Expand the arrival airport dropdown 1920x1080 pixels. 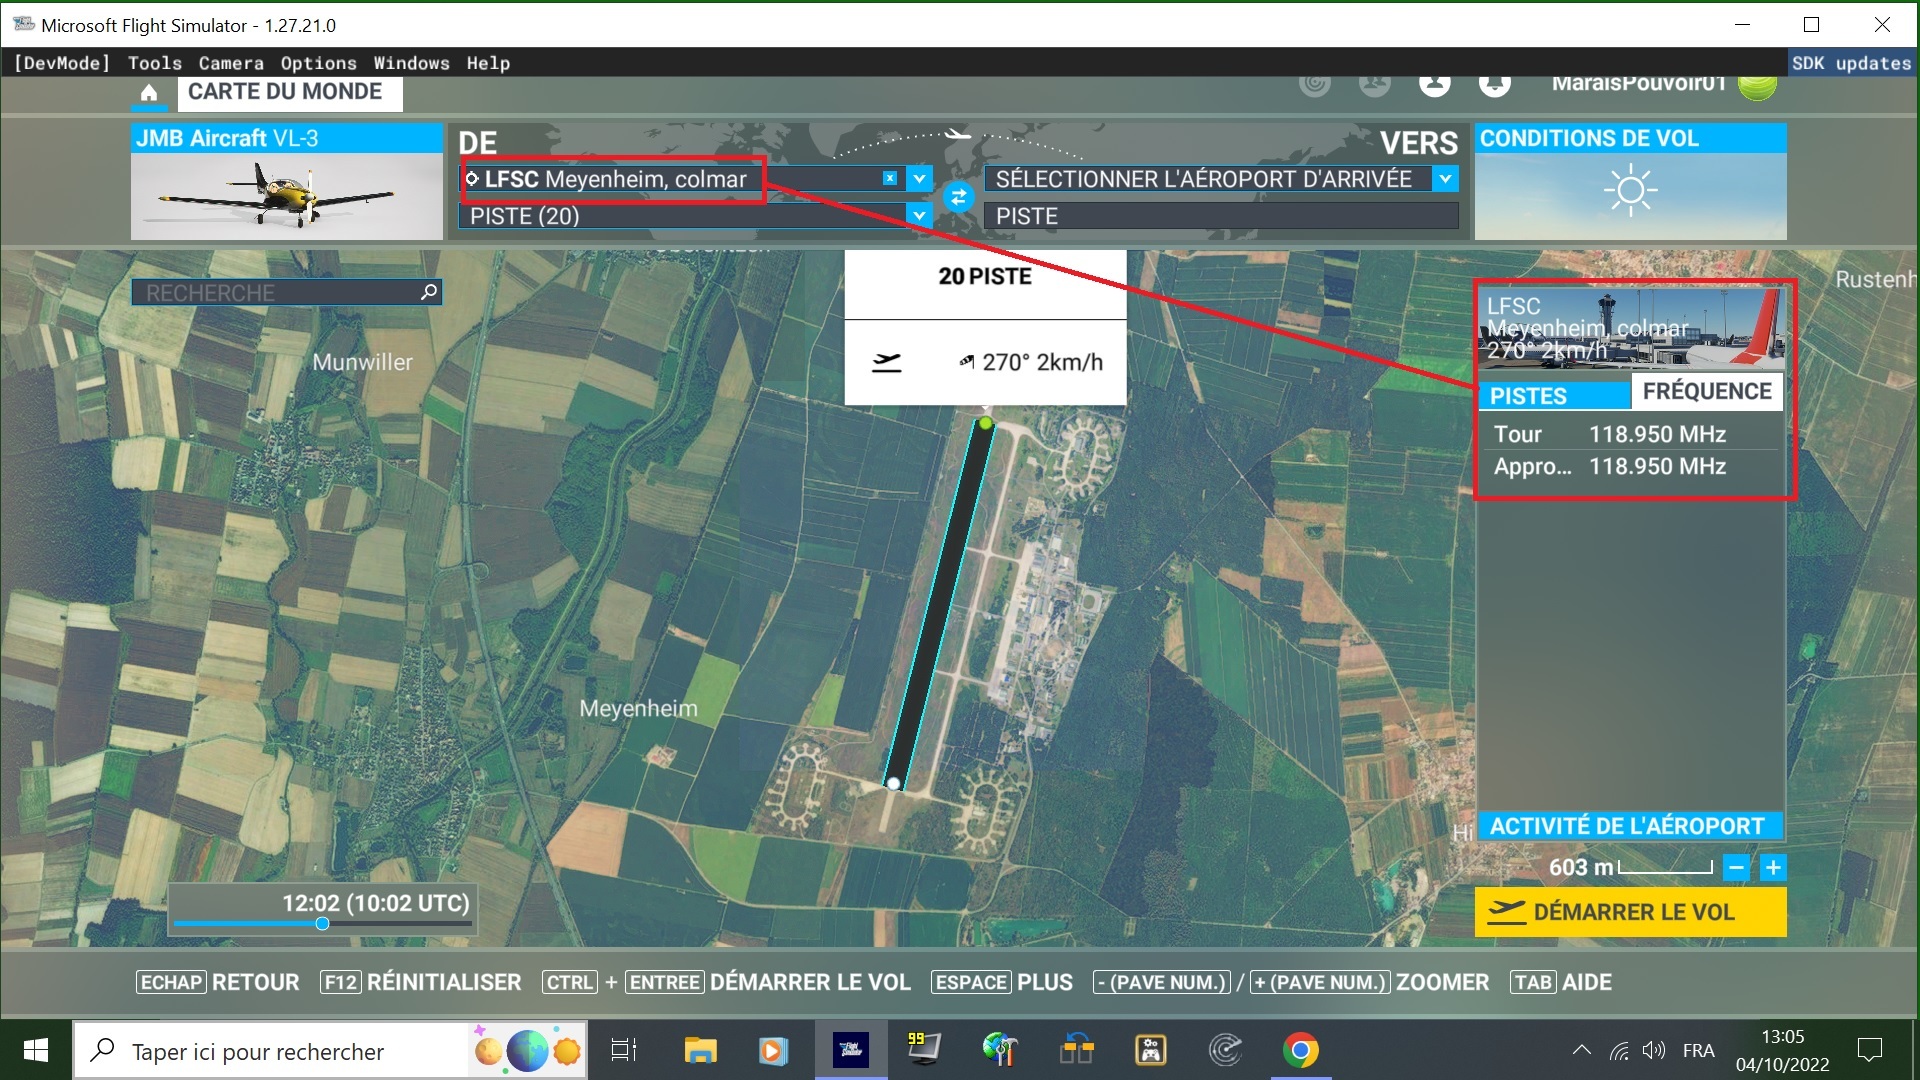tap(1445, 179)
